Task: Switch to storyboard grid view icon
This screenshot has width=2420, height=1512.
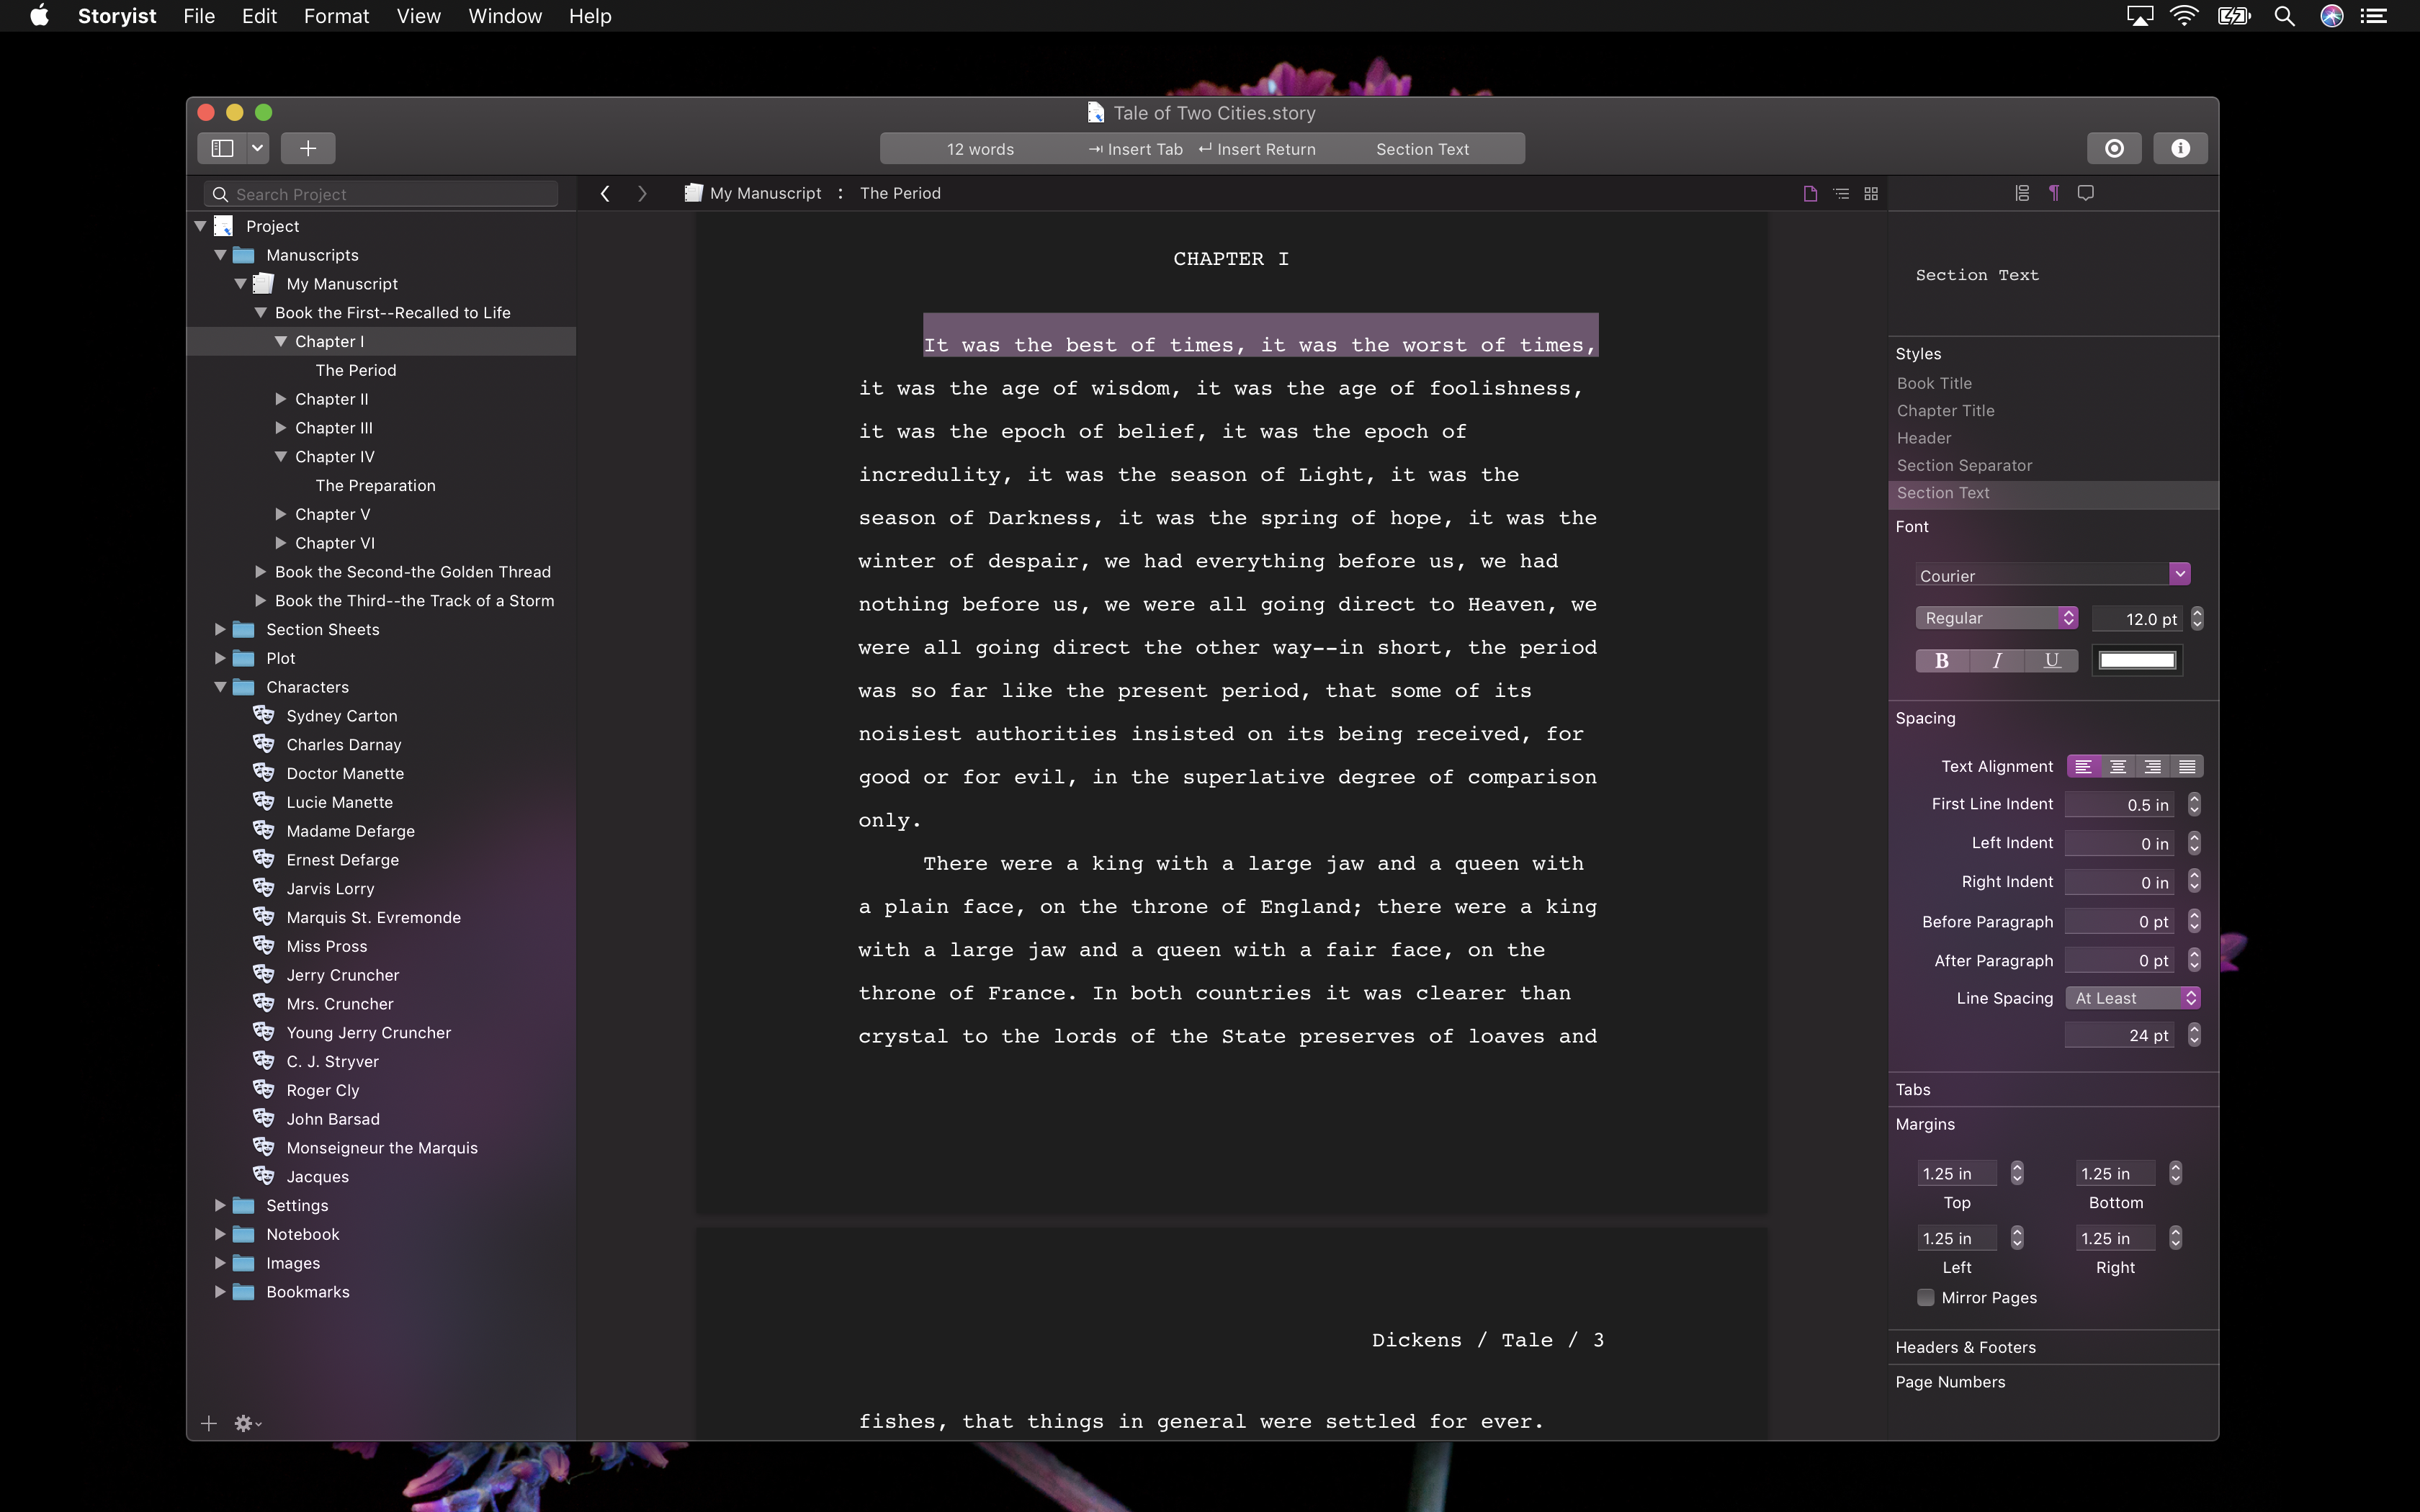Action: click(1871, 193)
